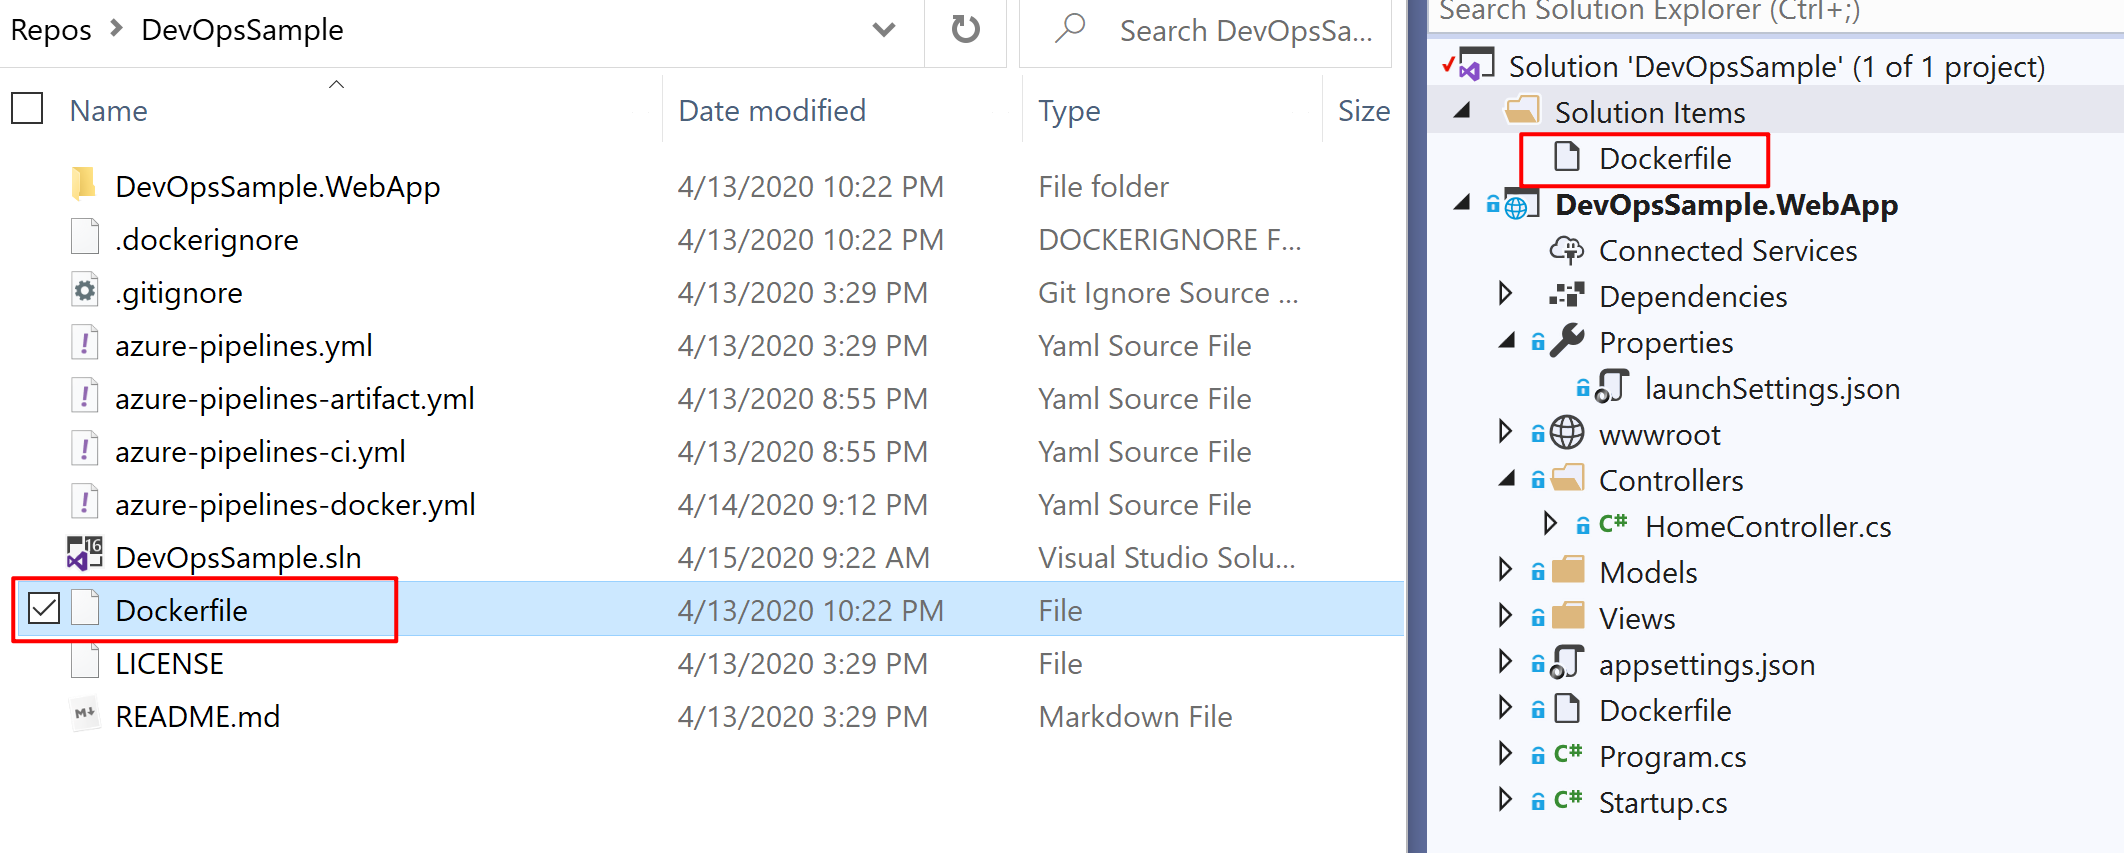Sort files by Date modified column
Screen dimensions: 2124x853
772,111
